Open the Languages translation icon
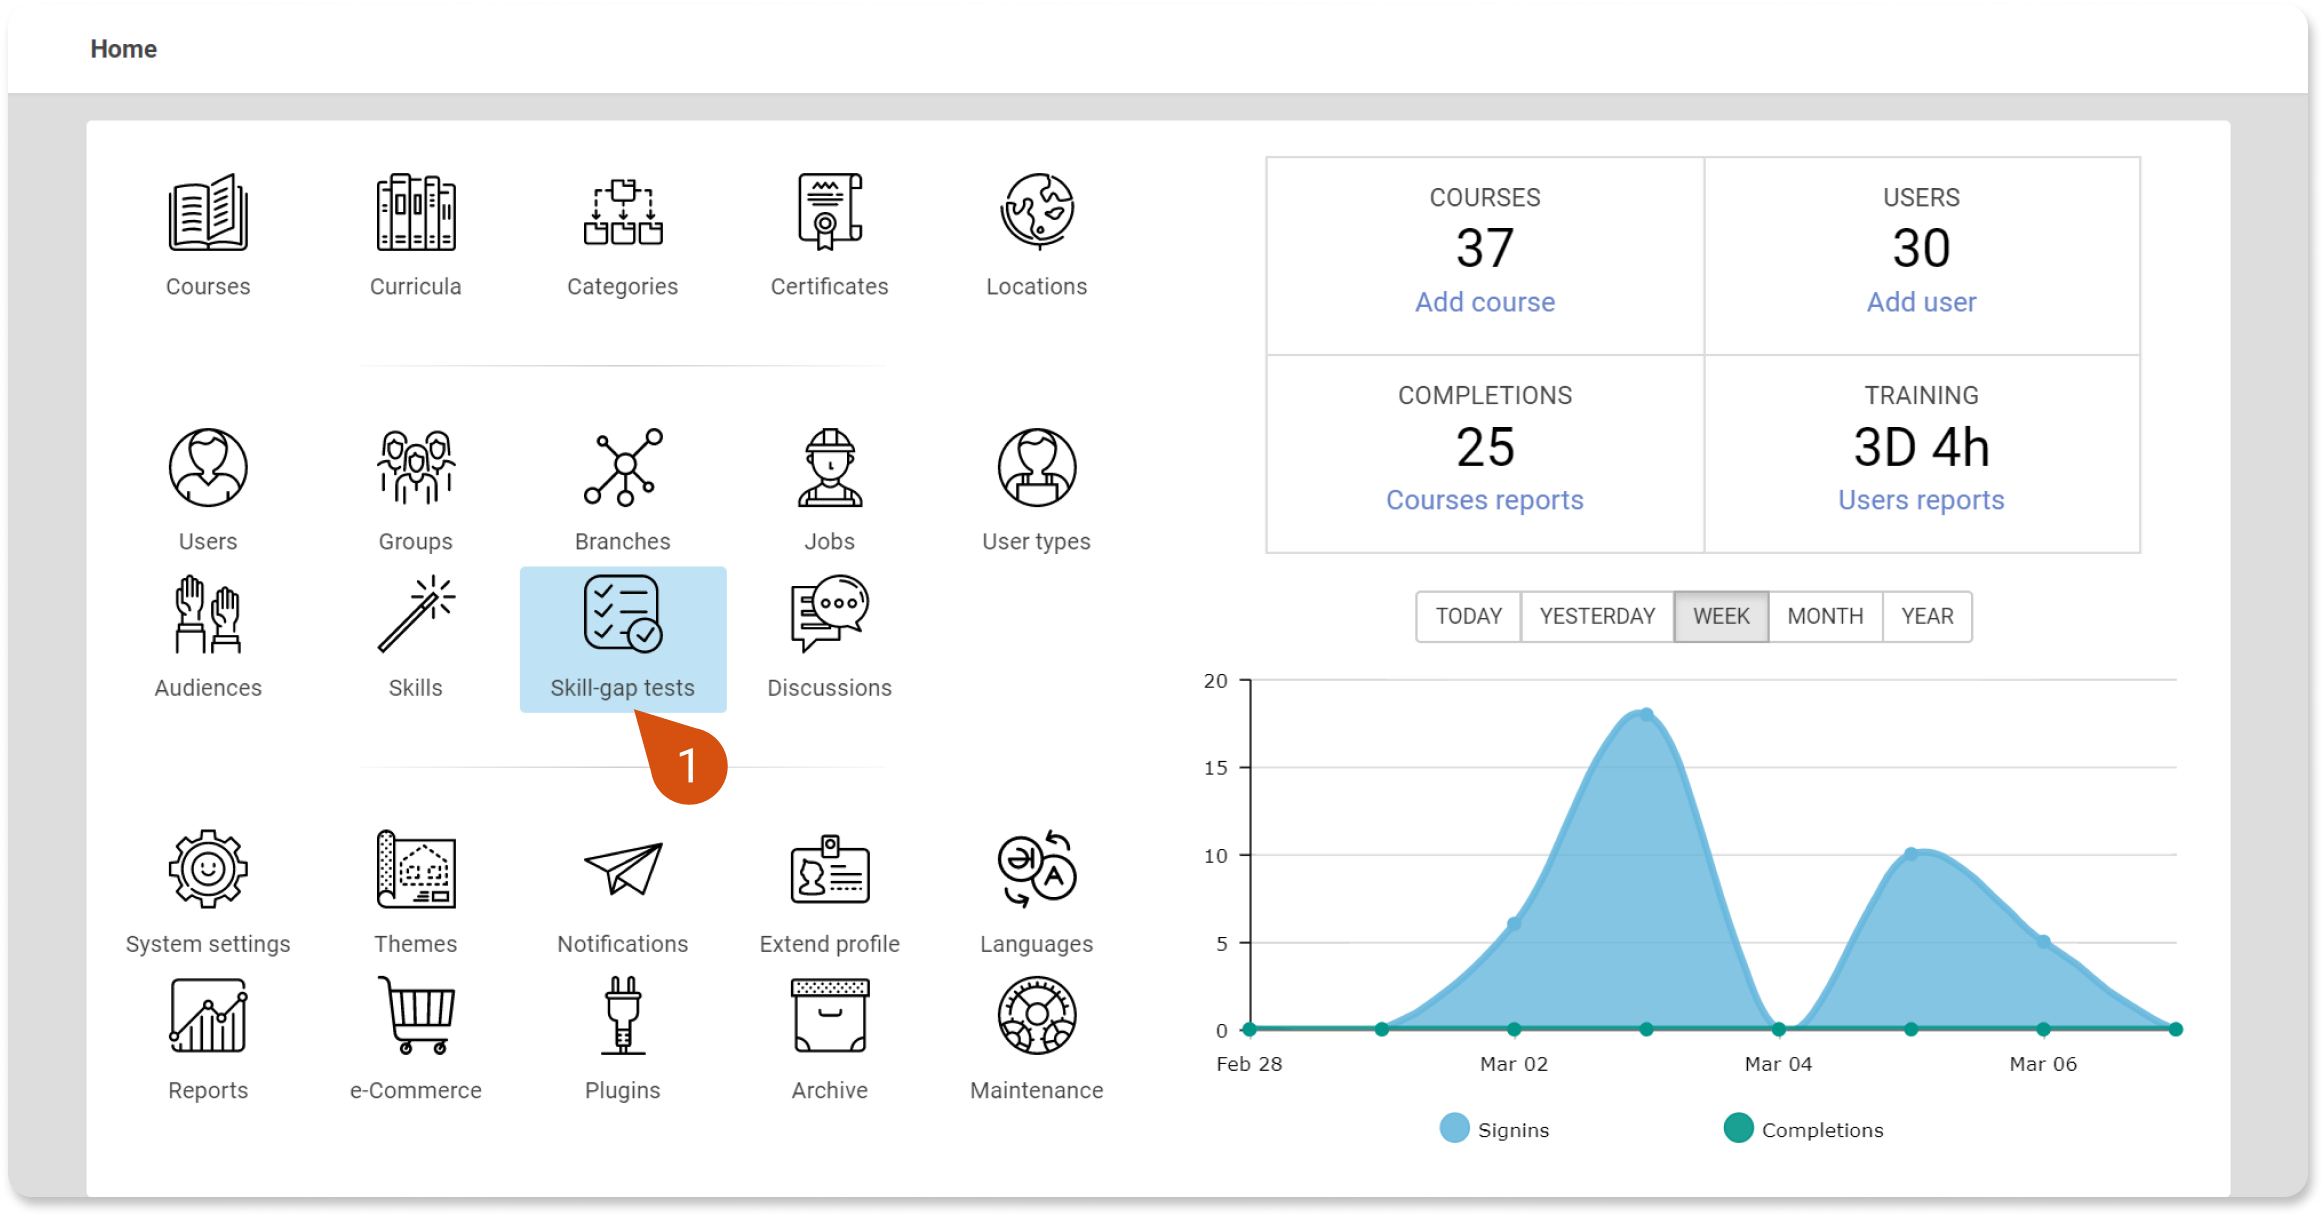The image size is (2324, 1217). [x=1037, y=869]
